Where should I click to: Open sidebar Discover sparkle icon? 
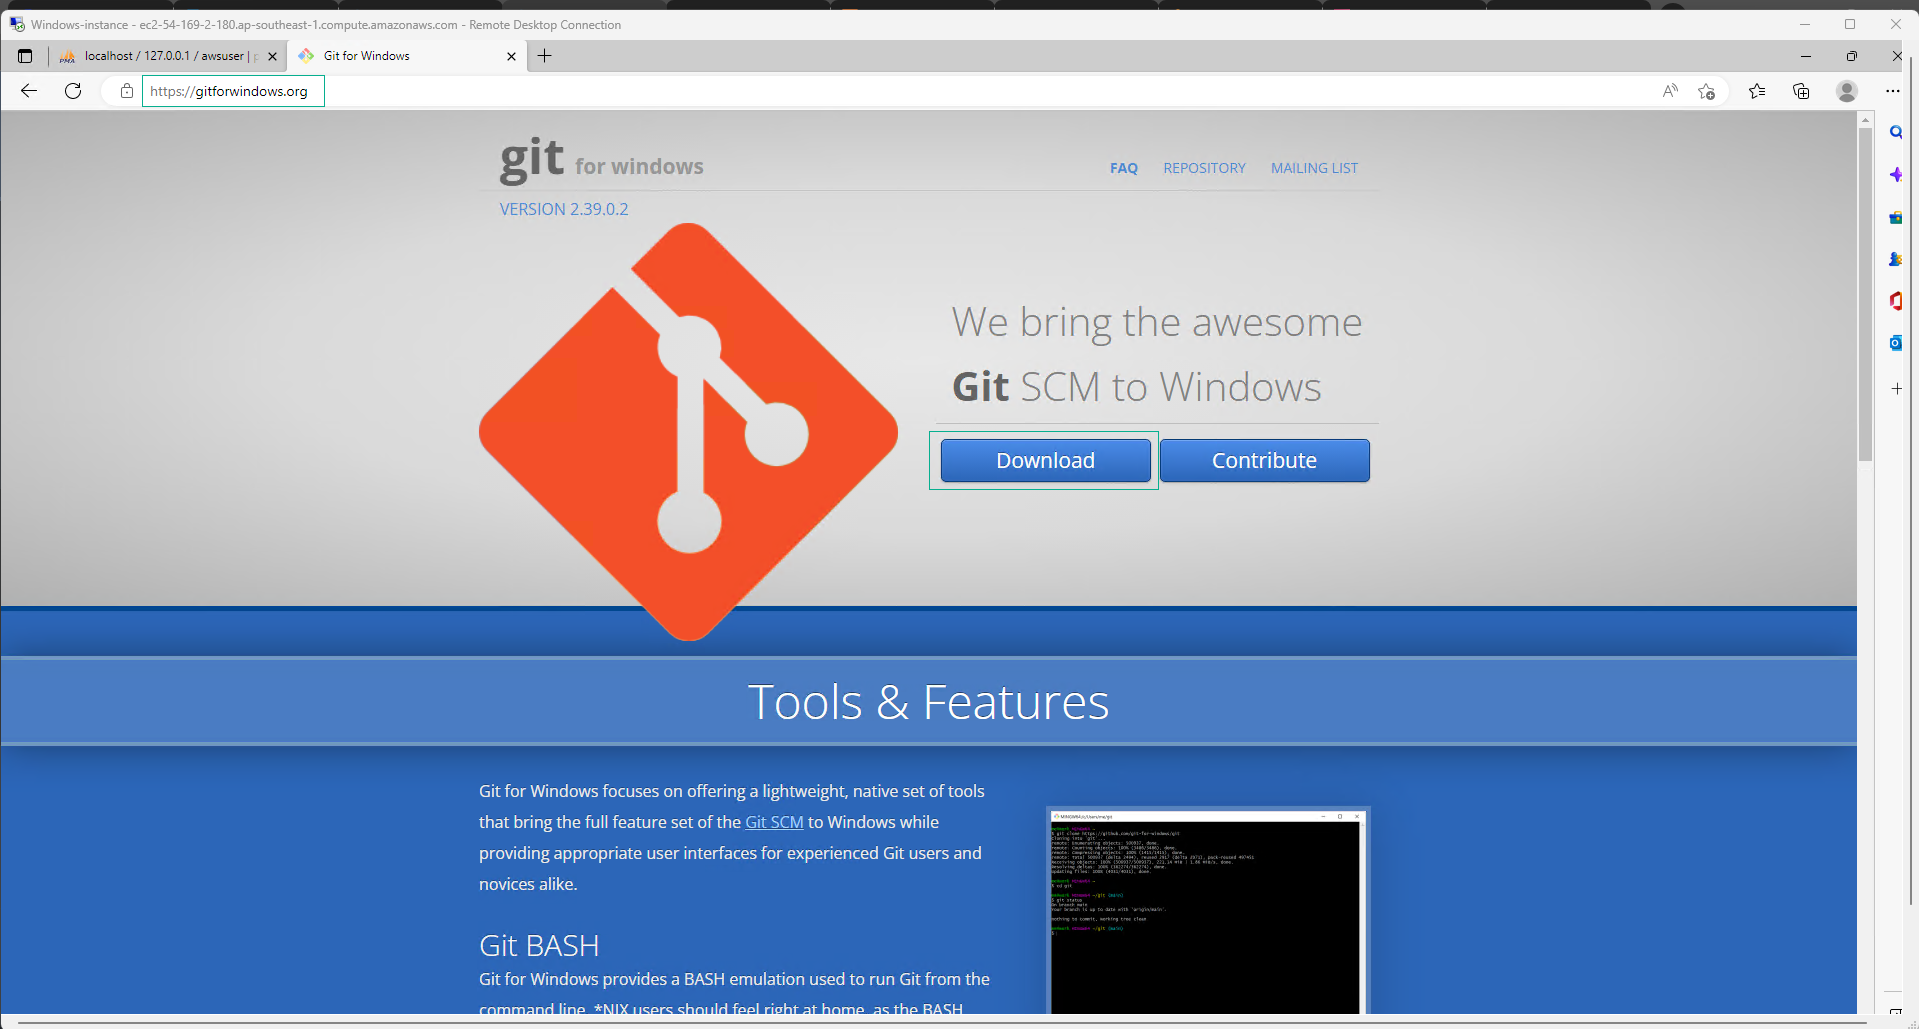coord(1895,175)
